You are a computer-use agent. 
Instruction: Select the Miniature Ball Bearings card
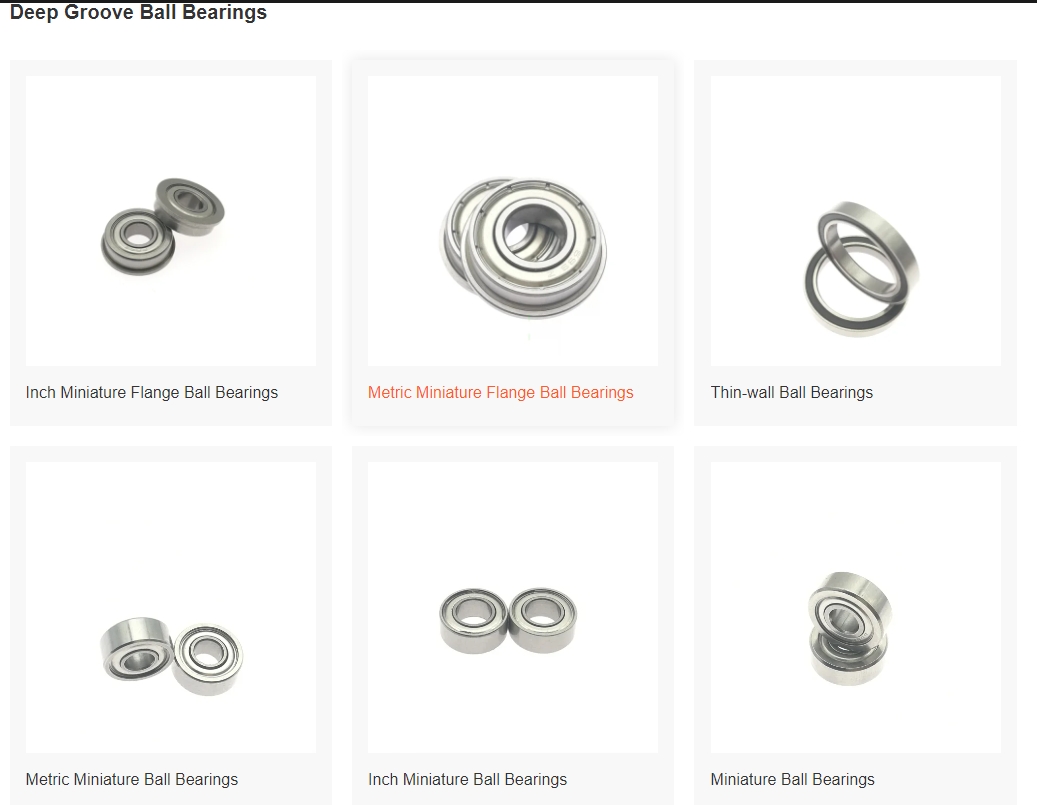click(855, 626)
